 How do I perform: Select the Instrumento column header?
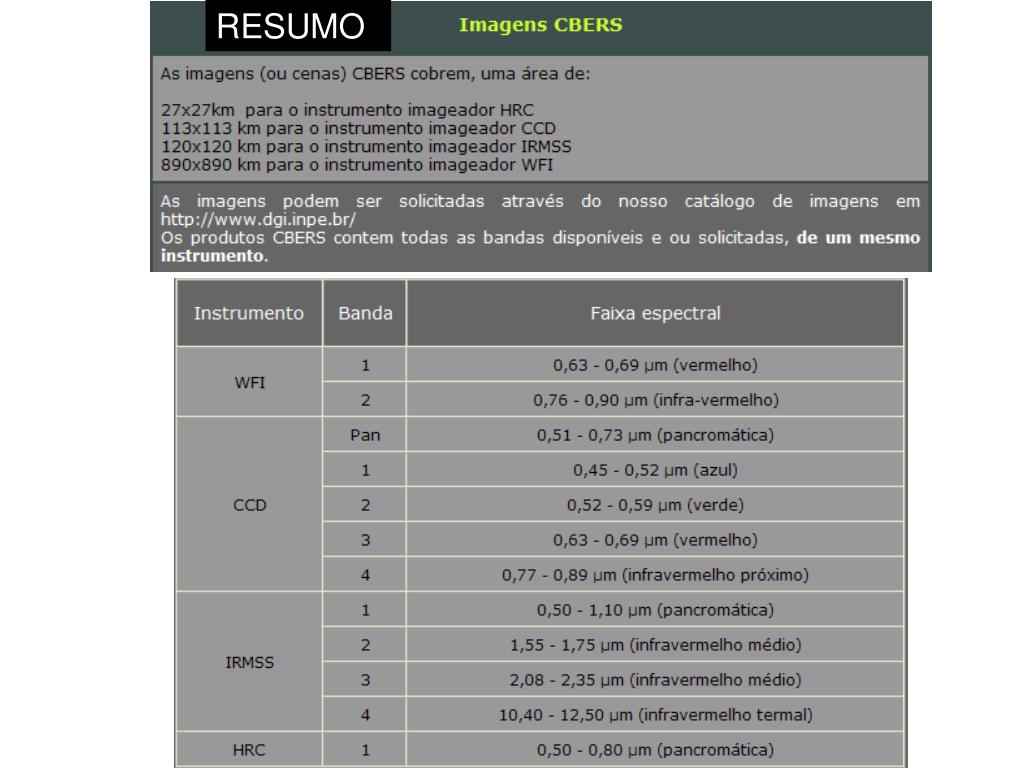[x=249, y=313]
